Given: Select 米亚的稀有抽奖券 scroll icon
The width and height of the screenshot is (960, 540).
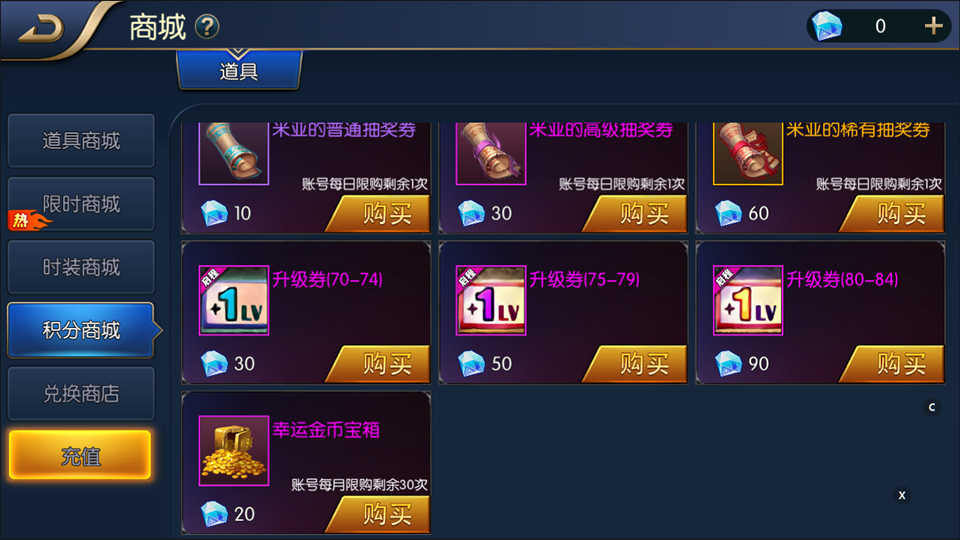Looking at the screenshot, I should (748, 153).
